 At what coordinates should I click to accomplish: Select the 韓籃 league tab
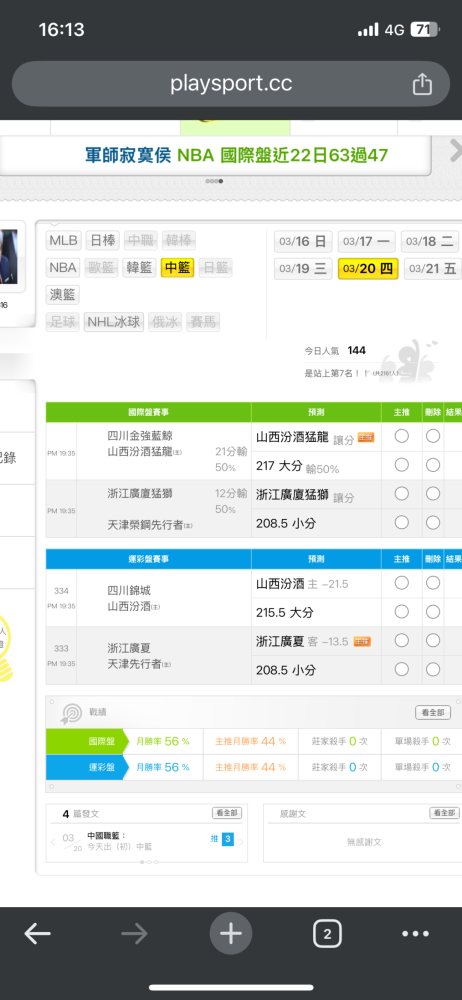tap(140, 267)
